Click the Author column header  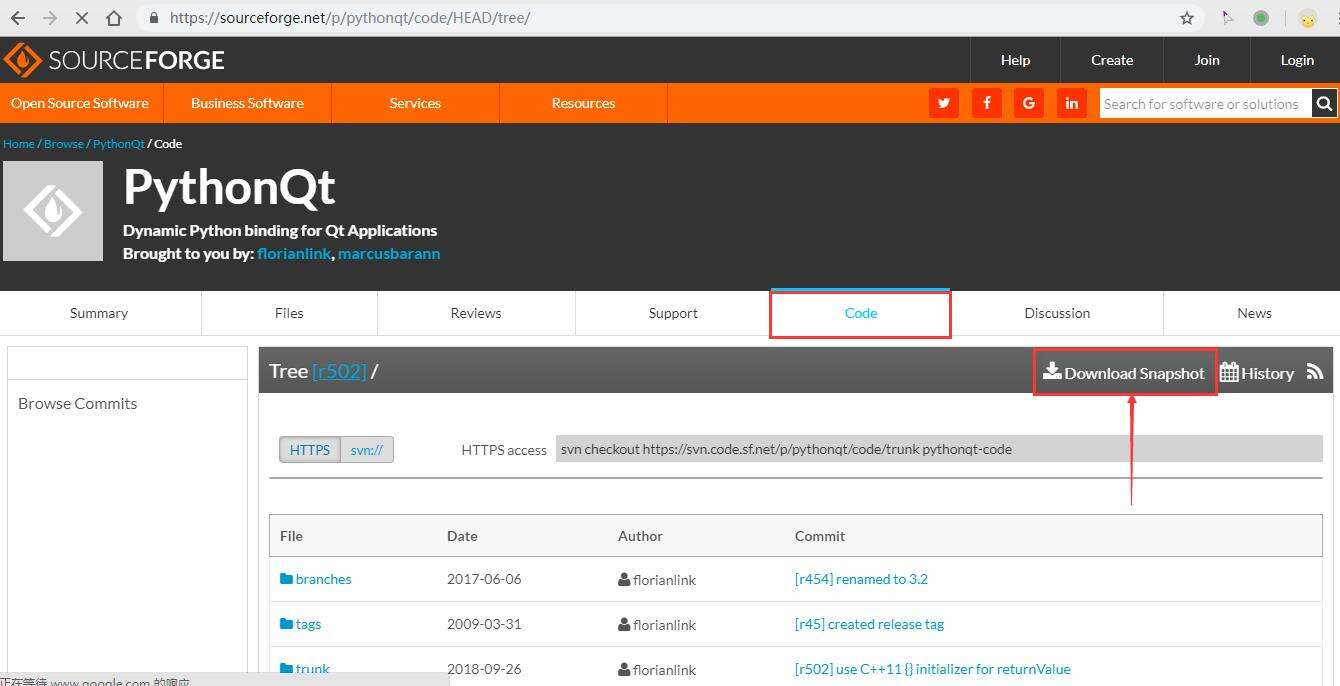click(640, 536)
